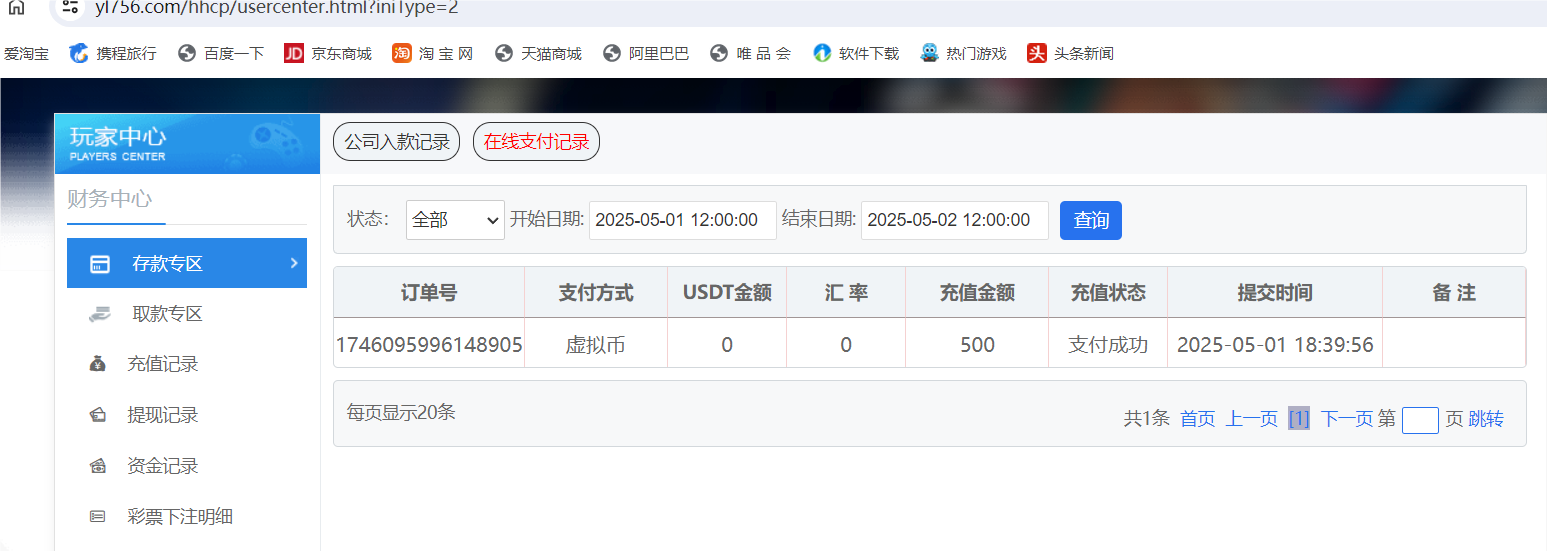
Task: Click the 资金记录 sidebar icon
Action: click(98, 466)
